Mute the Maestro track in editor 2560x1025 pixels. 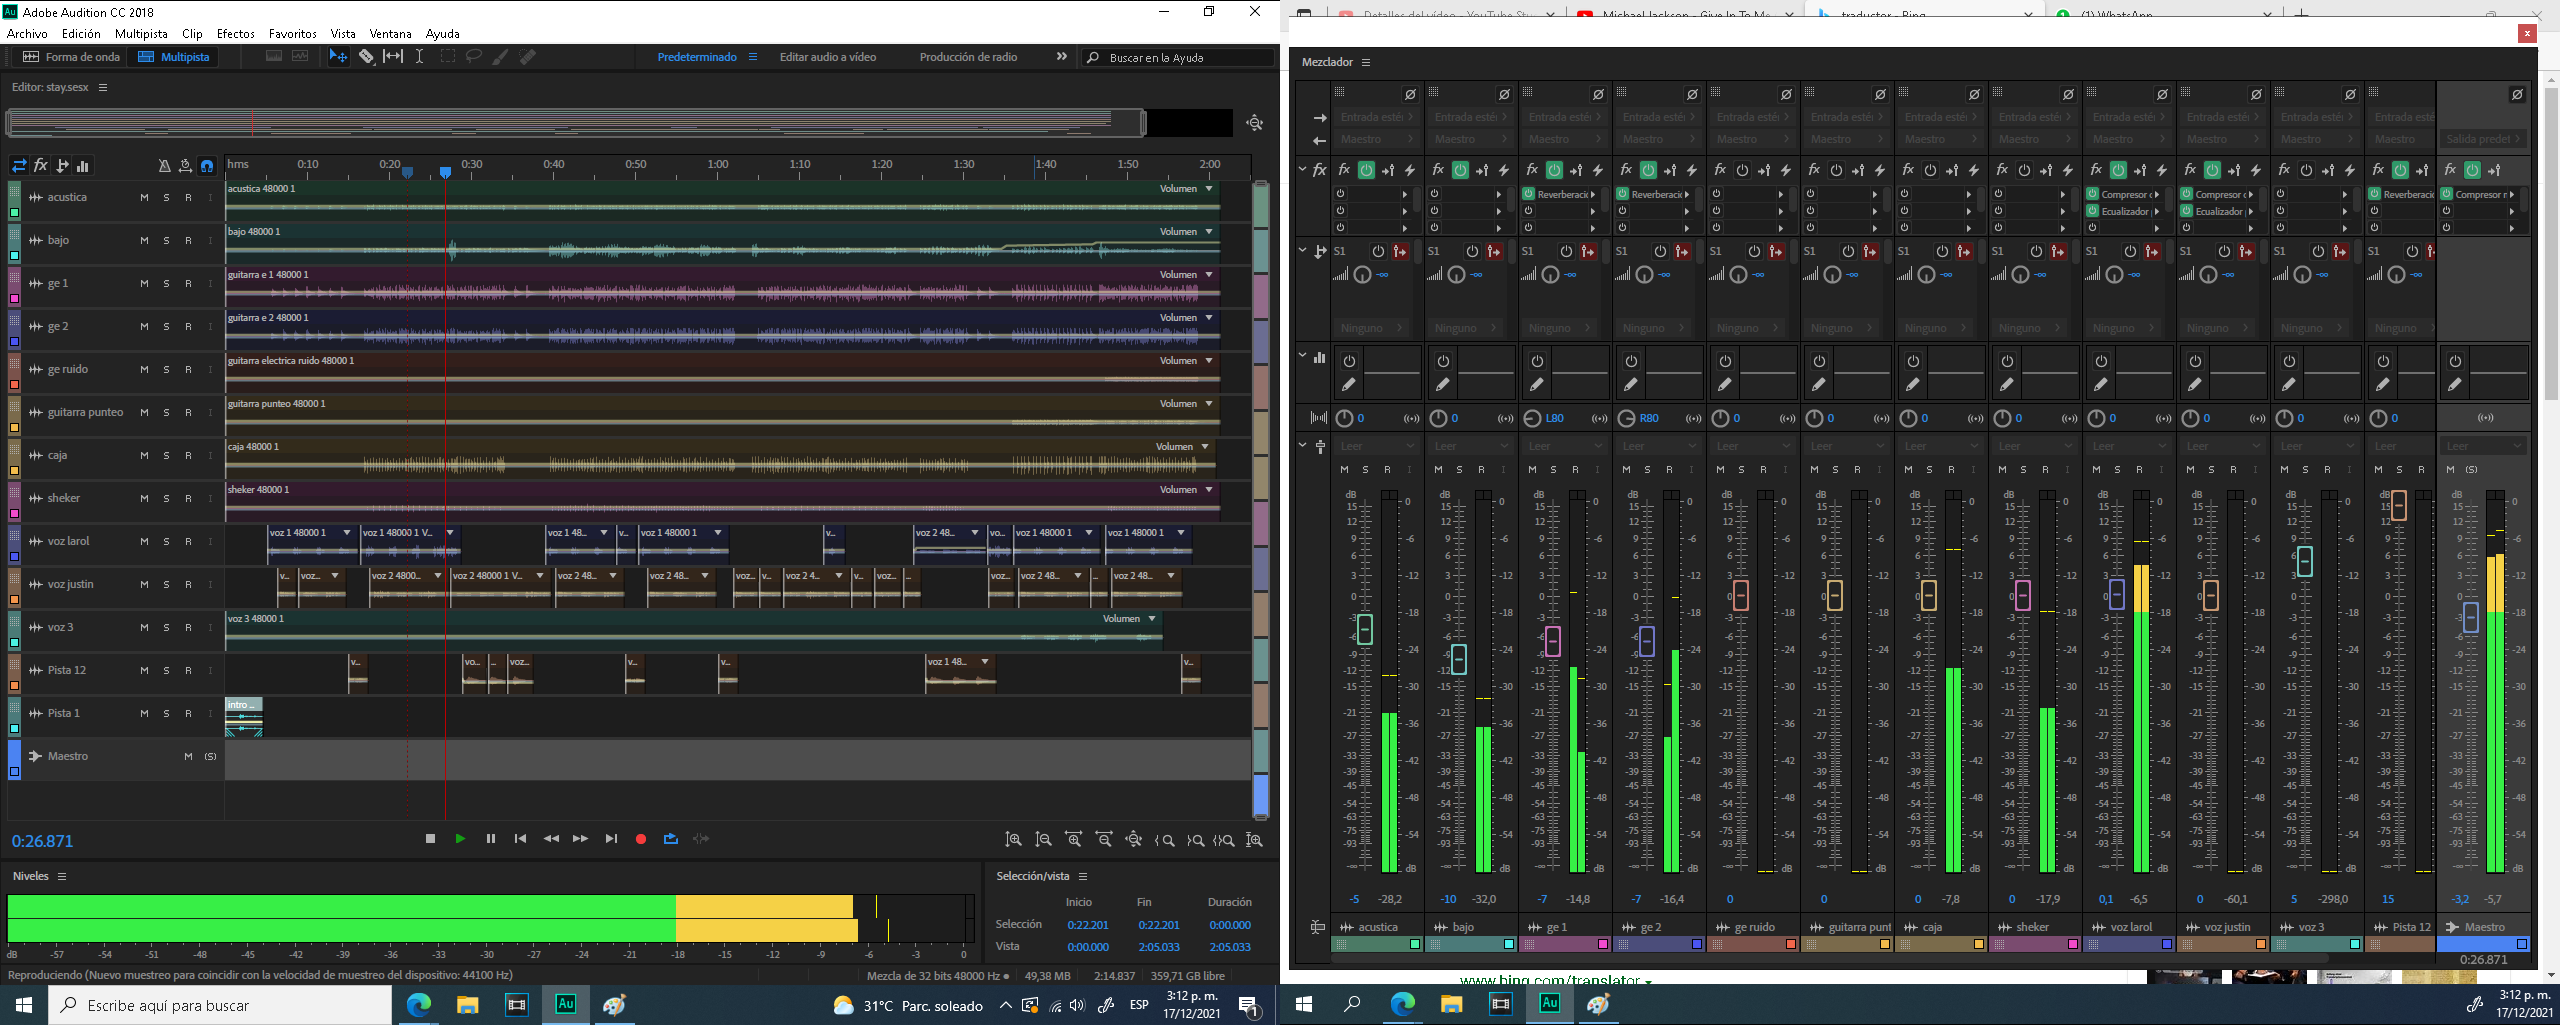(x=188, y=757)
